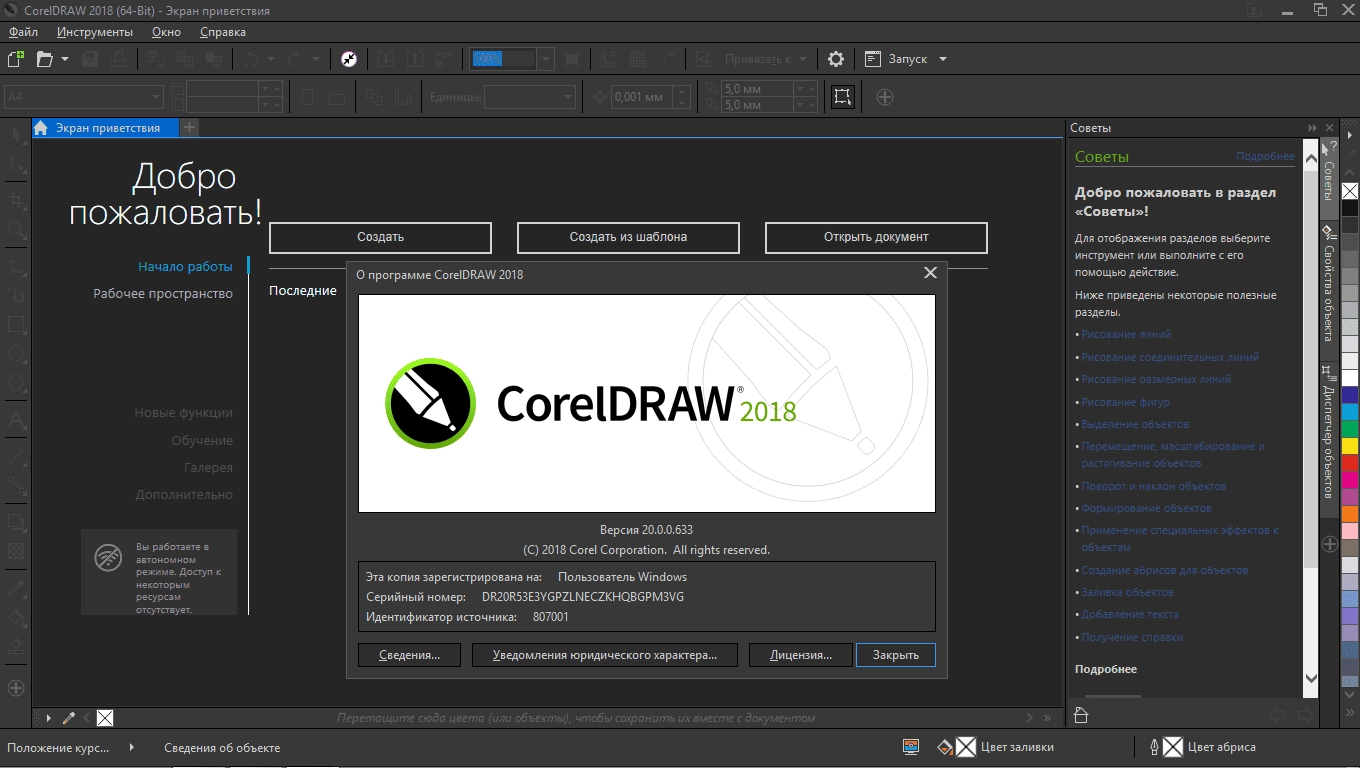Switch to the Диспетчер объектов docker tab
Image resolution: width=1360 pixels, height=768 pixels.
pyautogui.click(x=1329, y=440)
